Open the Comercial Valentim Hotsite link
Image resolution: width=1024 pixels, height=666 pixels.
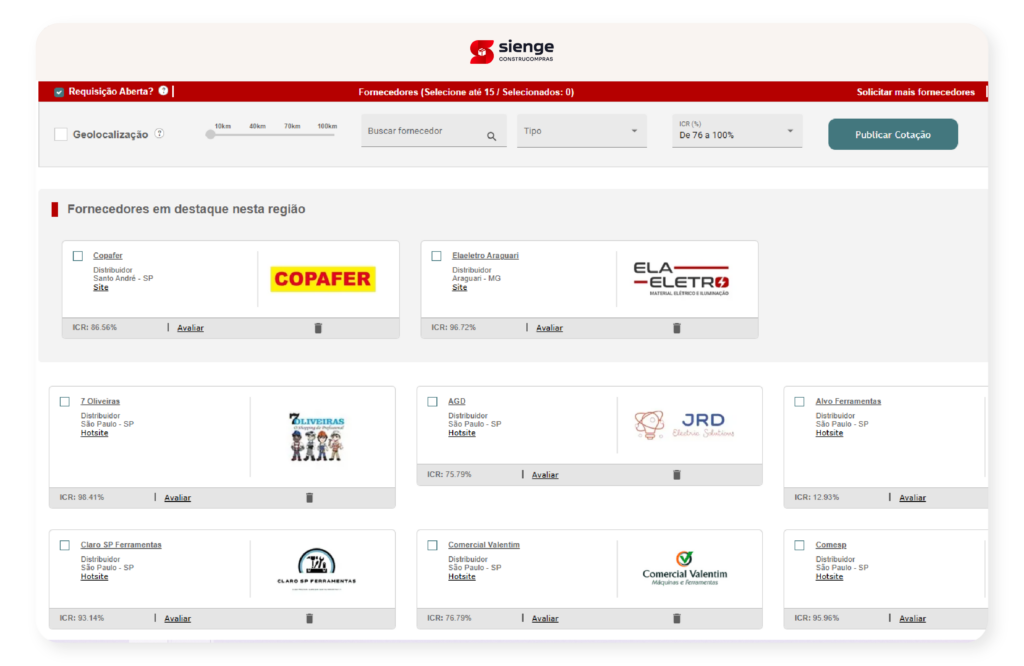[462, 577]
